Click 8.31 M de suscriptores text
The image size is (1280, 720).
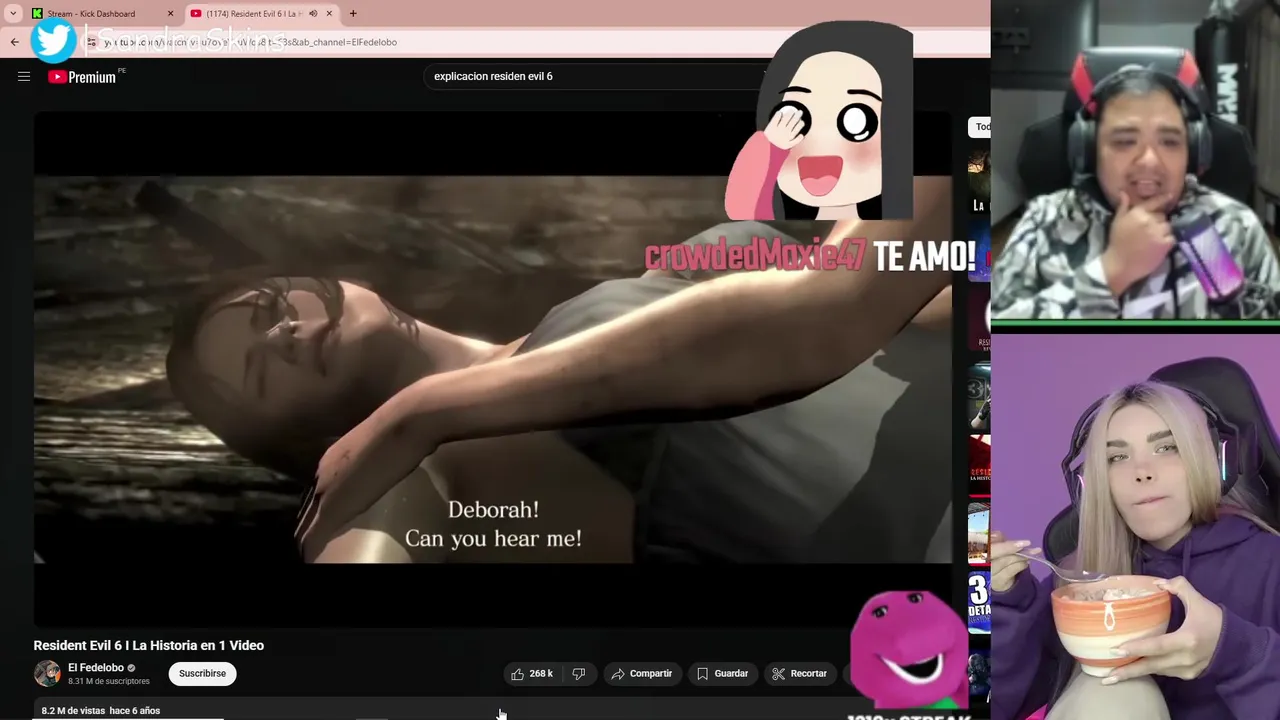109,681
